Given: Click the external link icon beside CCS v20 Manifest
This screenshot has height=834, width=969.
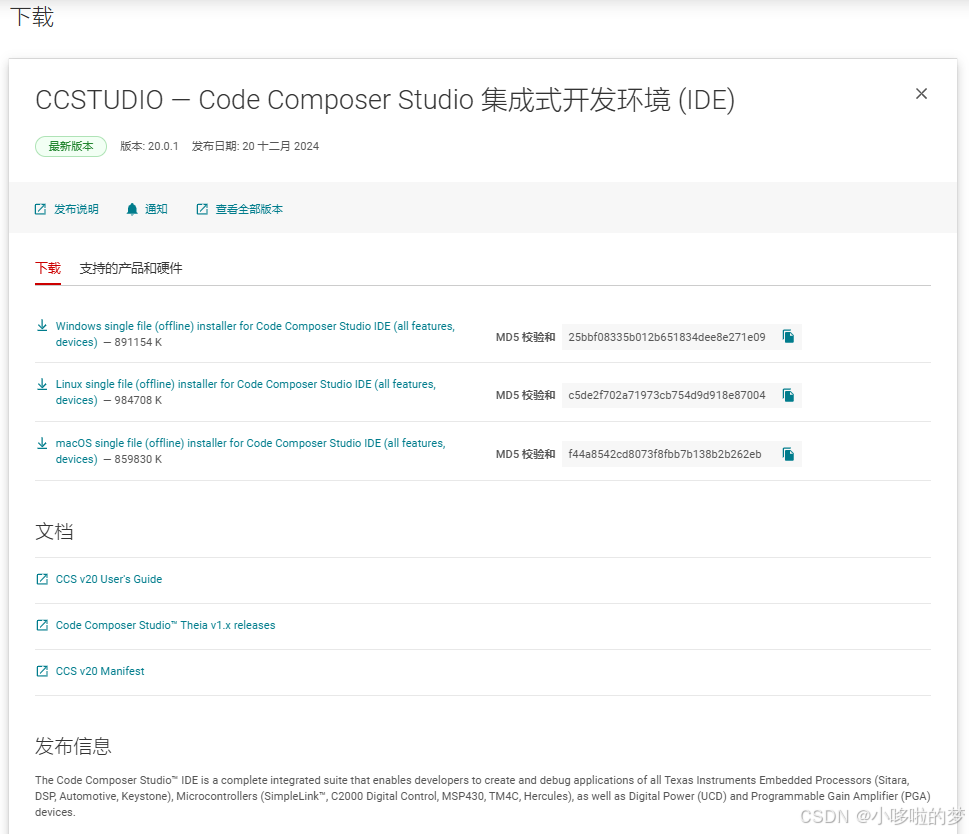Looking at the screenshot, I should point(42,671).
